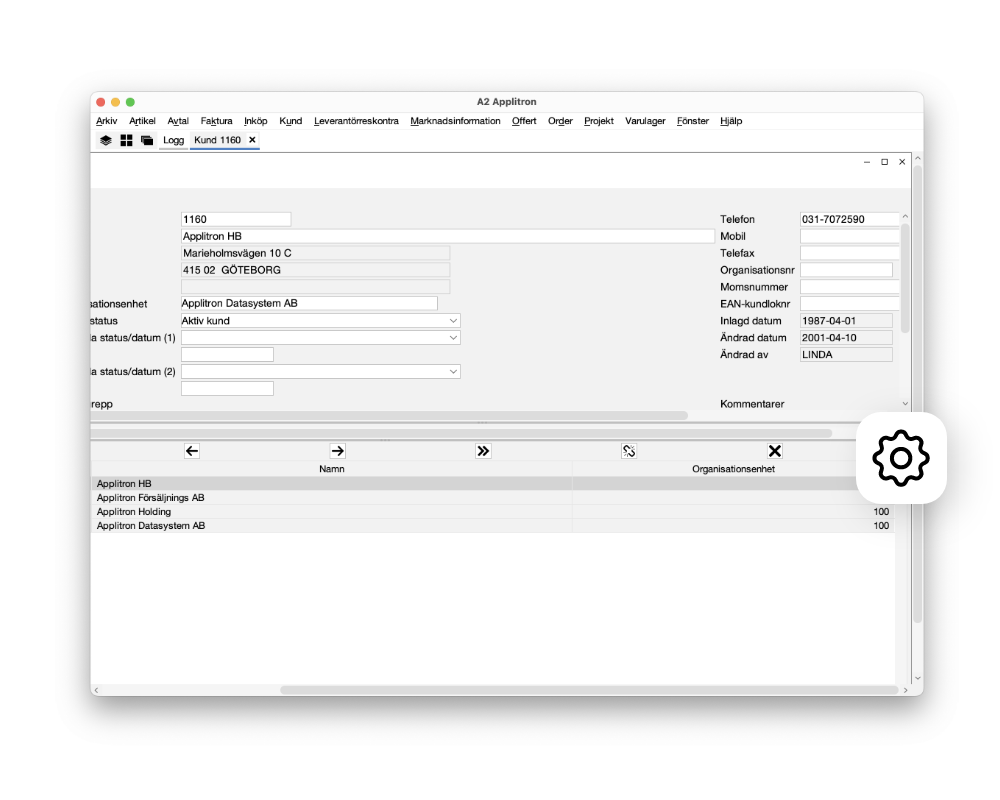This screenshot has width=1000, height=800.
Task: Open the Faktura menu
Action: point(216,121)
